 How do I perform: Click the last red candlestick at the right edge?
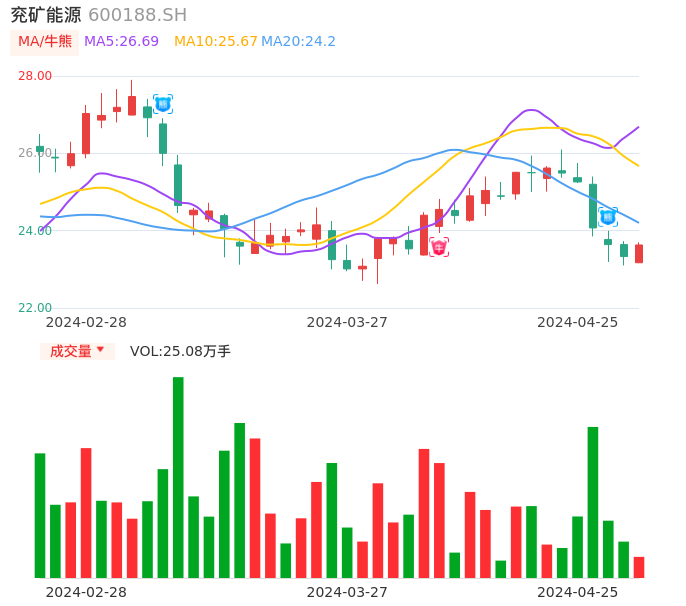[x=639, y=254]
